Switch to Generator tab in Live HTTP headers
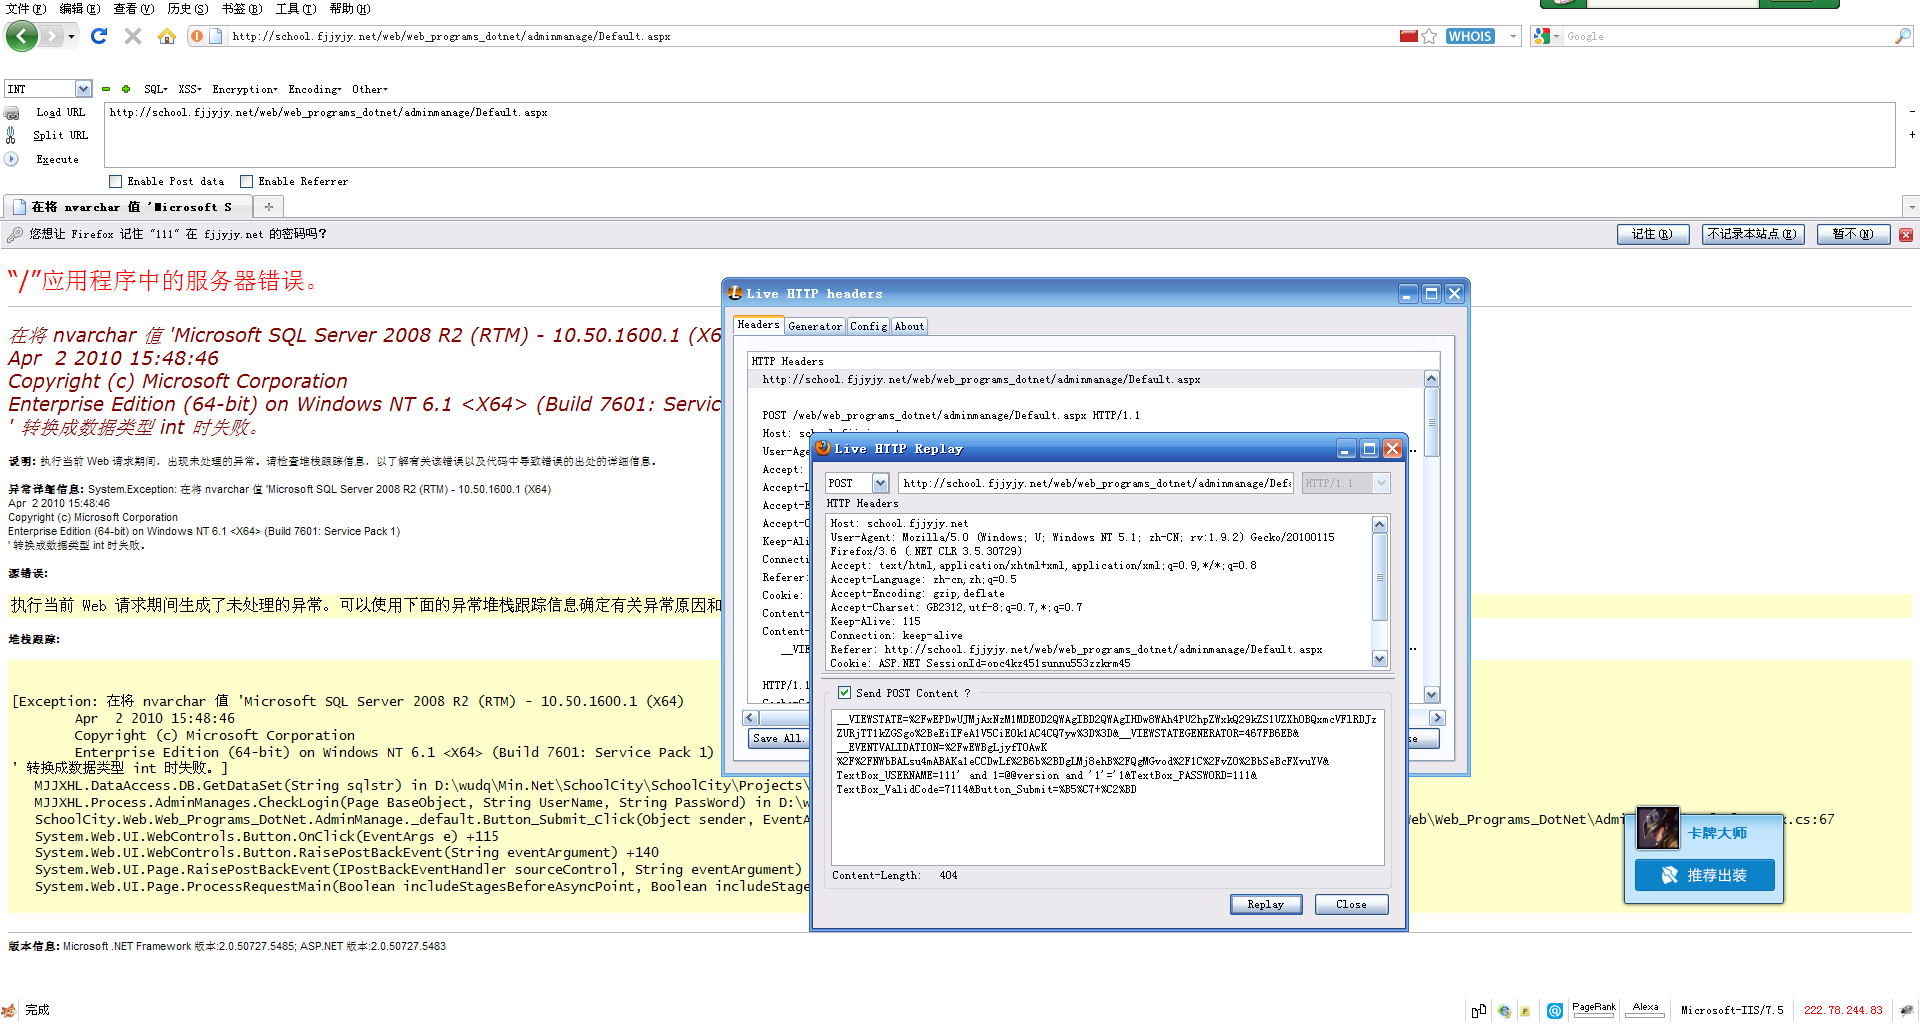 tap(815, 326)
